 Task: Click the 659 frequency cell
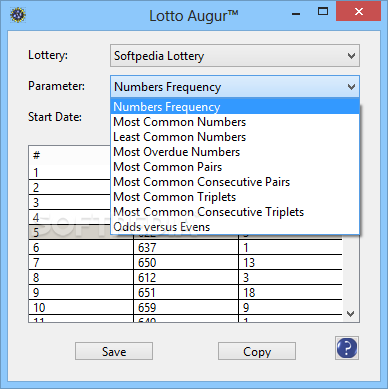pyautogui.click(x=186, y=307)
